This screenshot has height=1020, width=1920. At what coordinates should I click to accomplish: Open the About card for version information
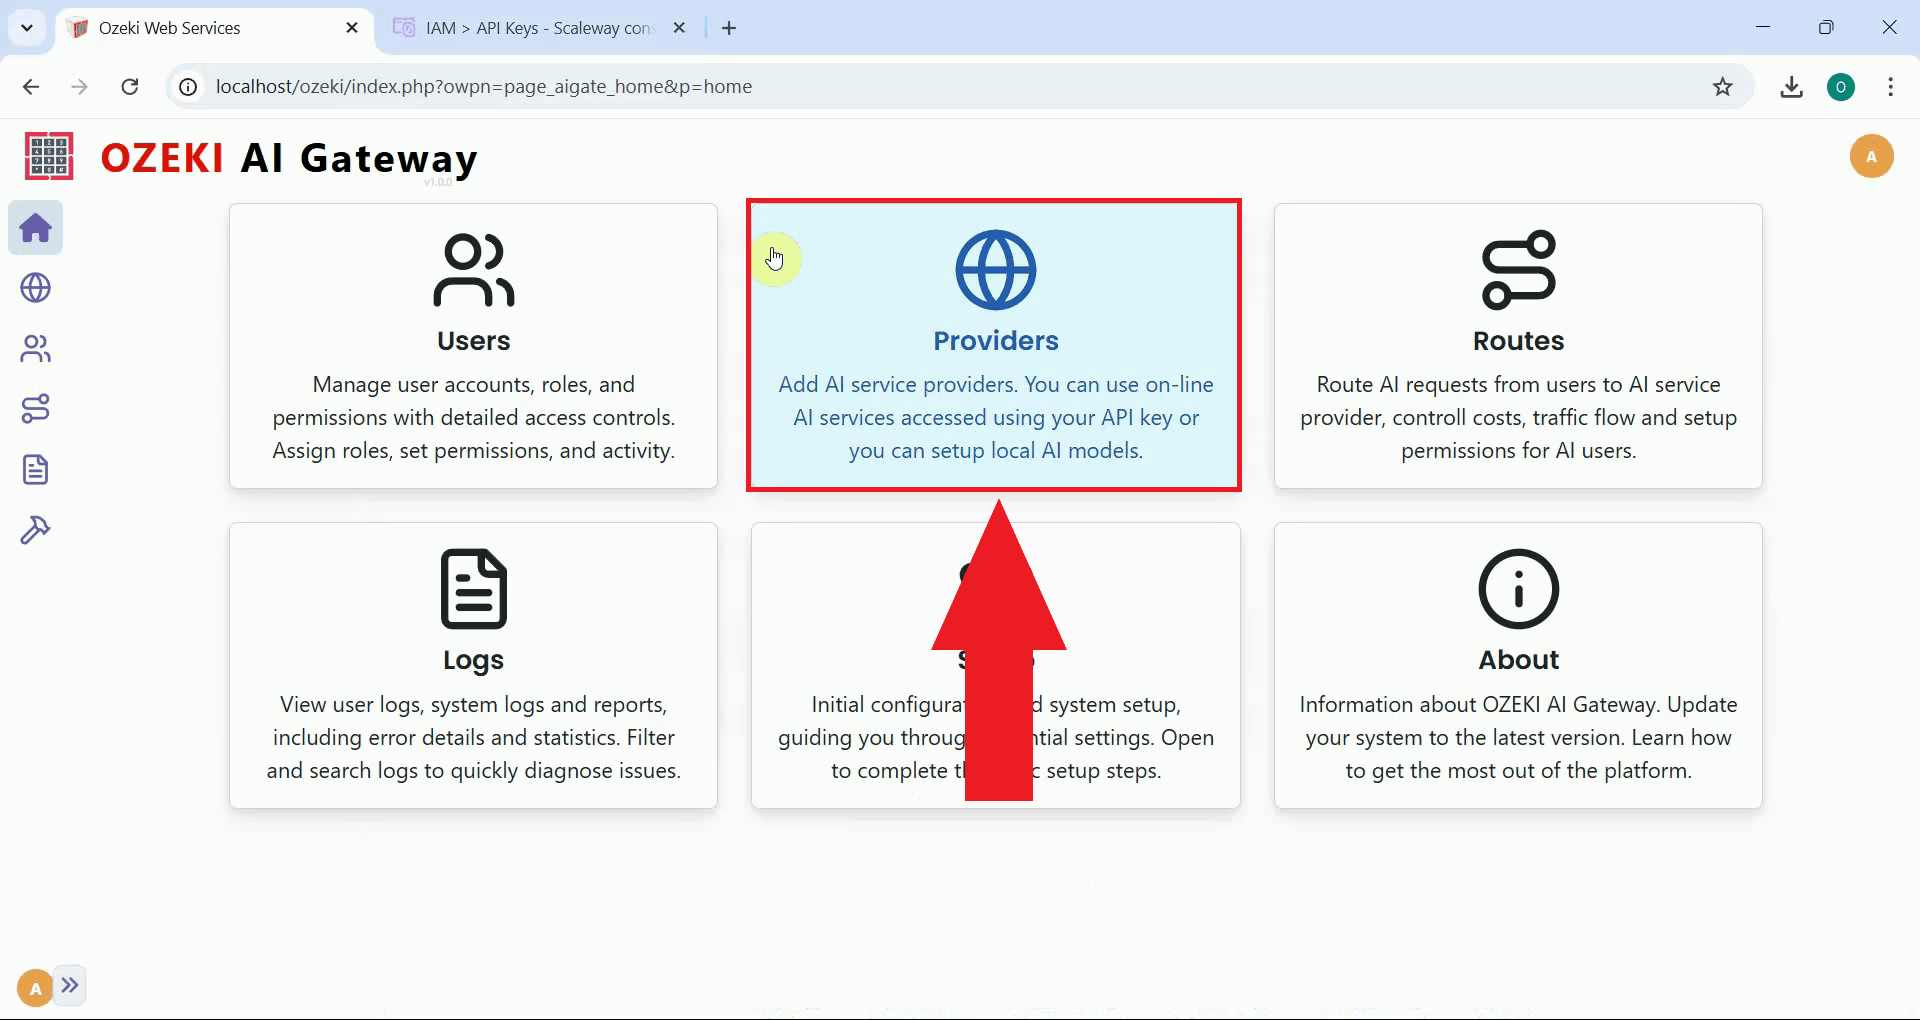pyautogui.click(x=1517, y=665)
